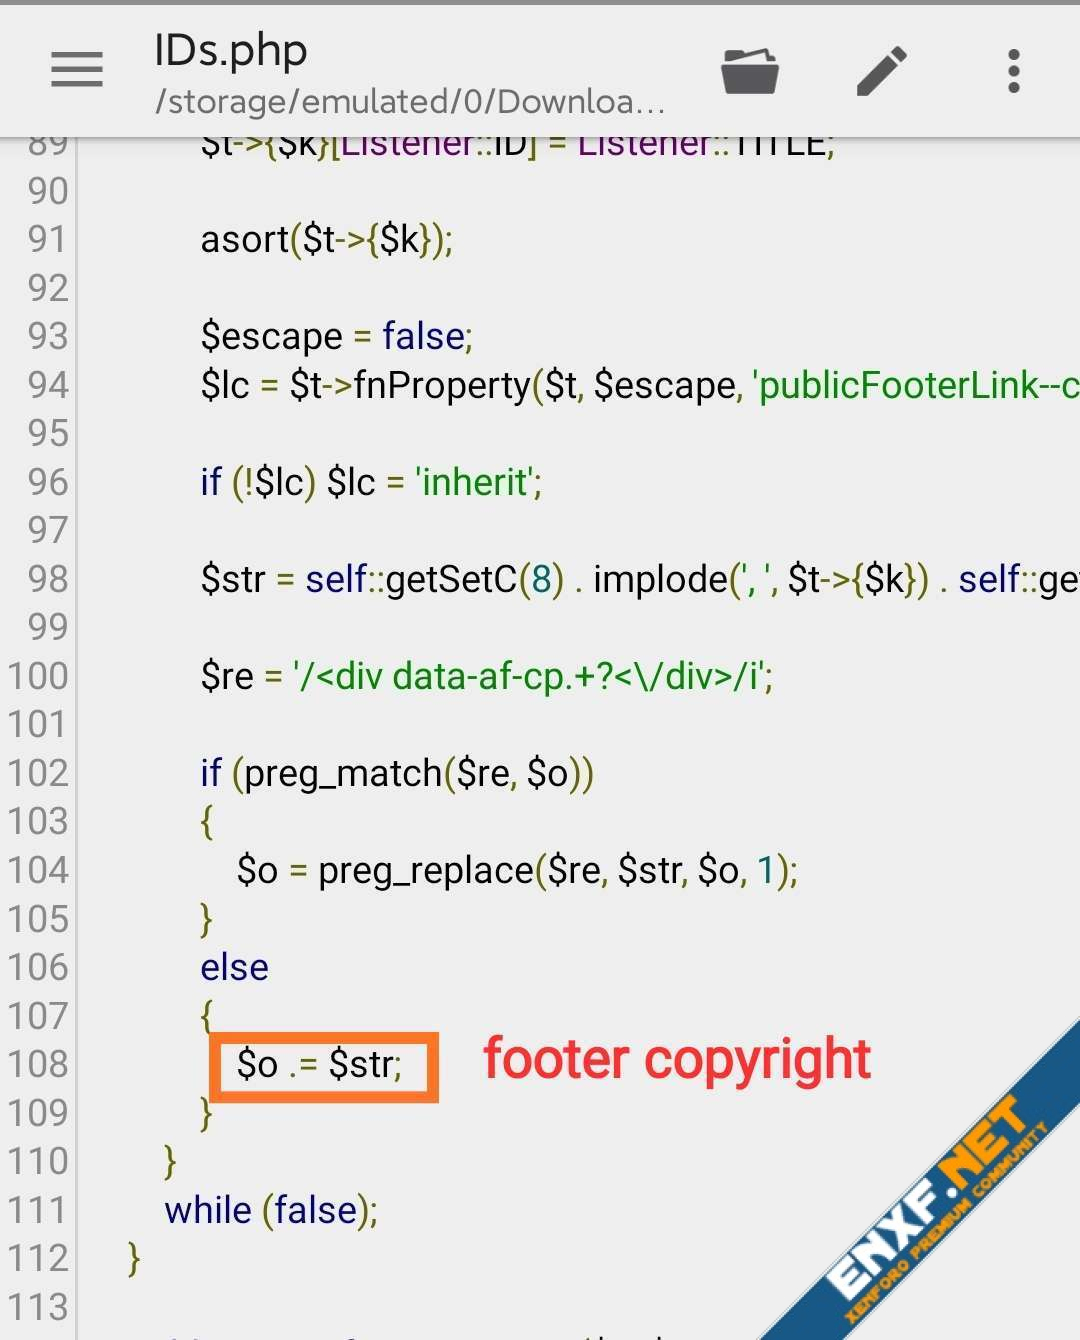Place cursor on $escape = false line
This screenshot has width=1080, height=1340.
pyautogui.click(x=336, y=337)
